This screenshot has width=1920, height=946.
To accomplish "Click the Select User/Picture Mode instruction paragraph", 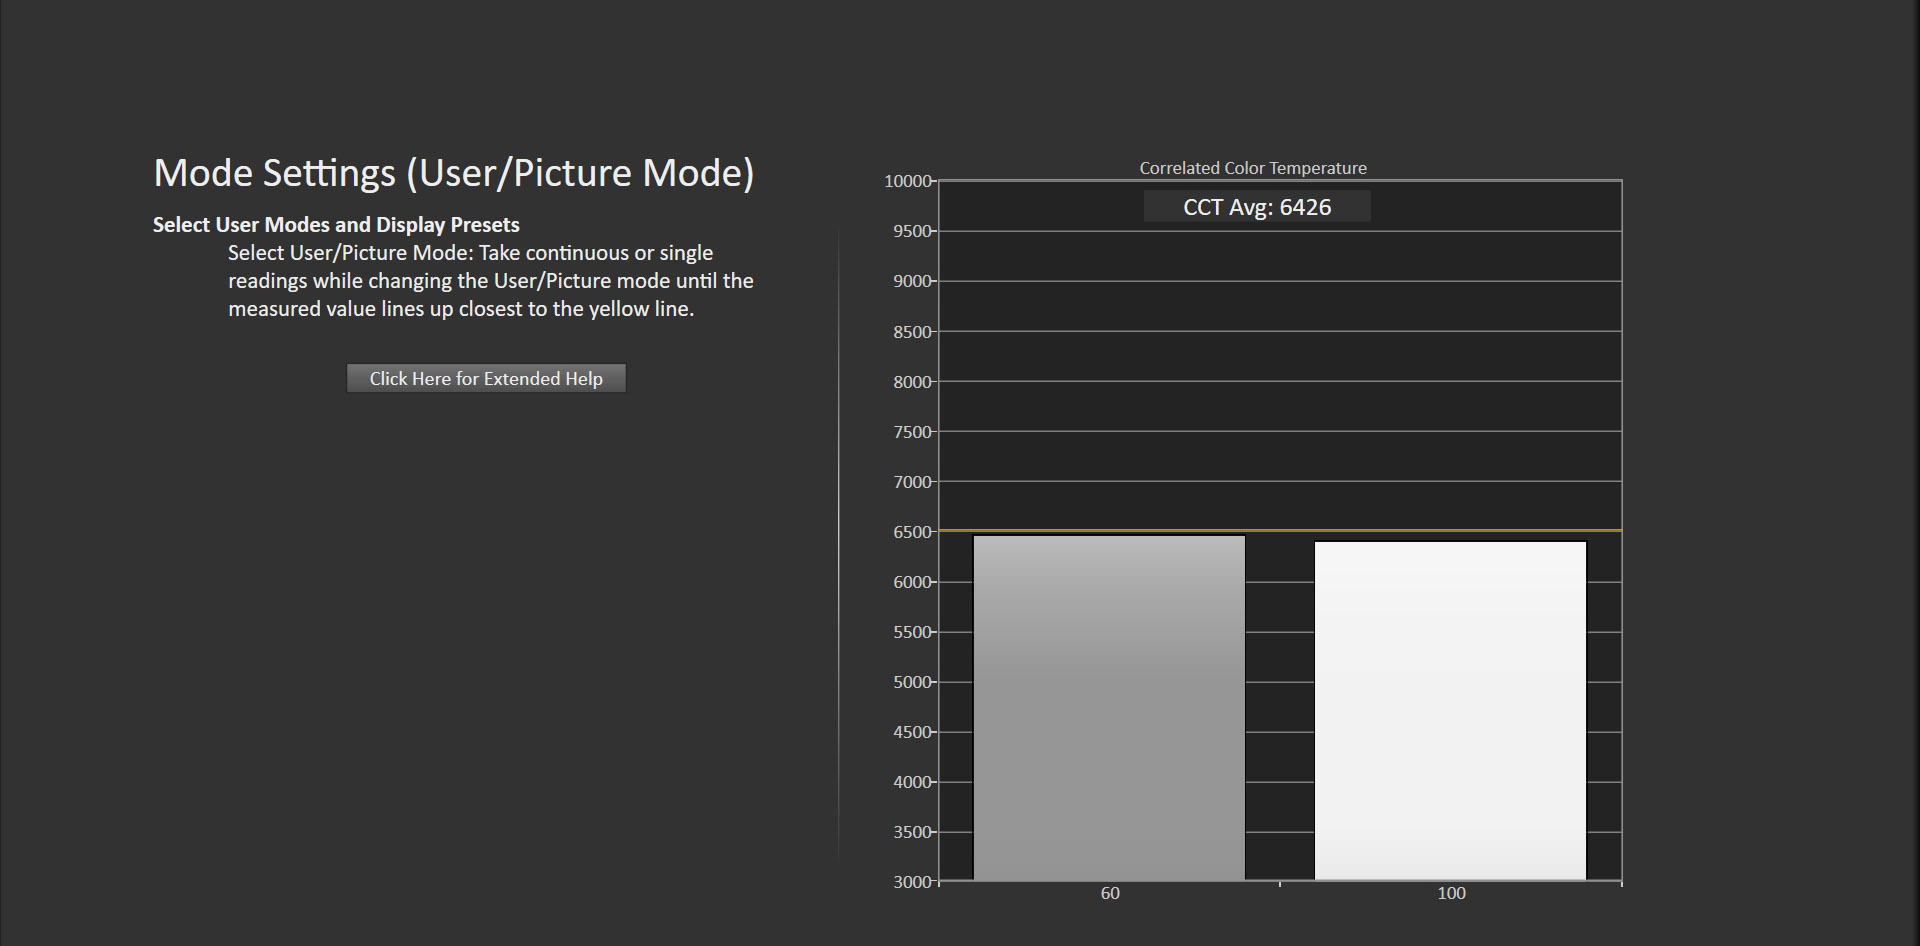I will point(490,281).
